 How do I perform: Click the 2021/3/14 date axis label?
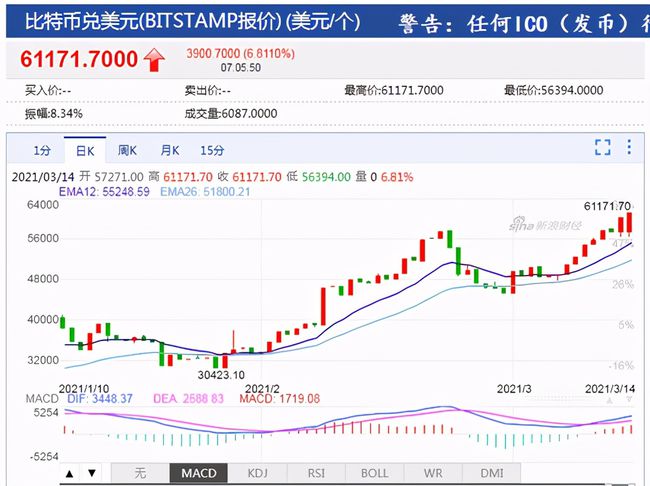point(610,389)
